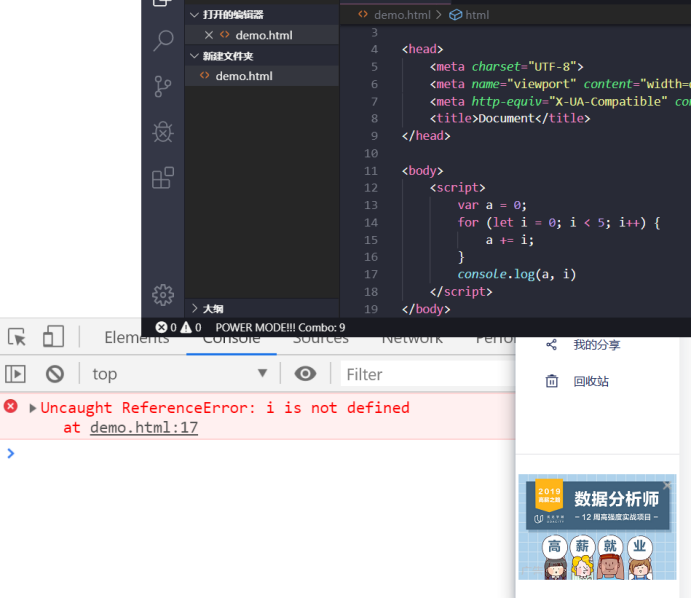Open 回收站 recycle bin entry
692x598 pixels.
coord(591,381)
